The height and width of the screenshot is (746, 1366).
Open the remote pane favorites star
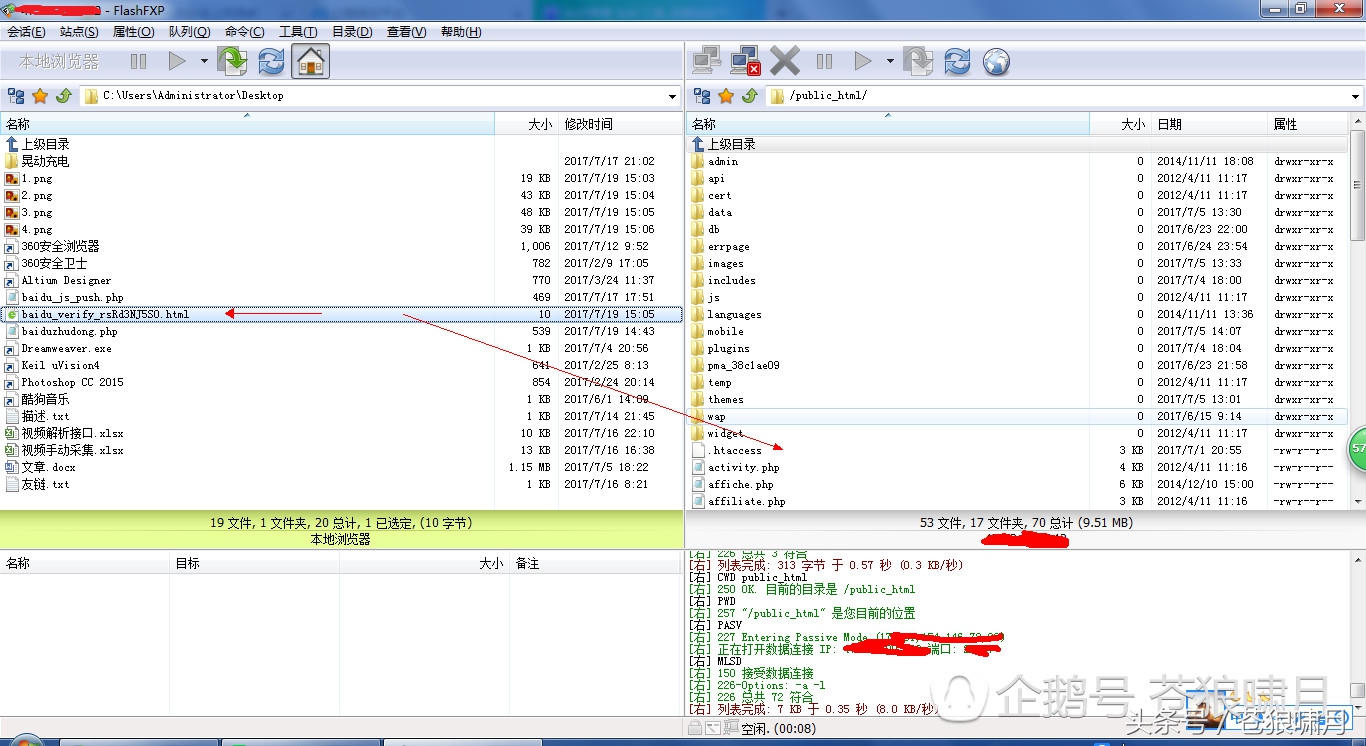pyautogui.click(x=726, y=96)
